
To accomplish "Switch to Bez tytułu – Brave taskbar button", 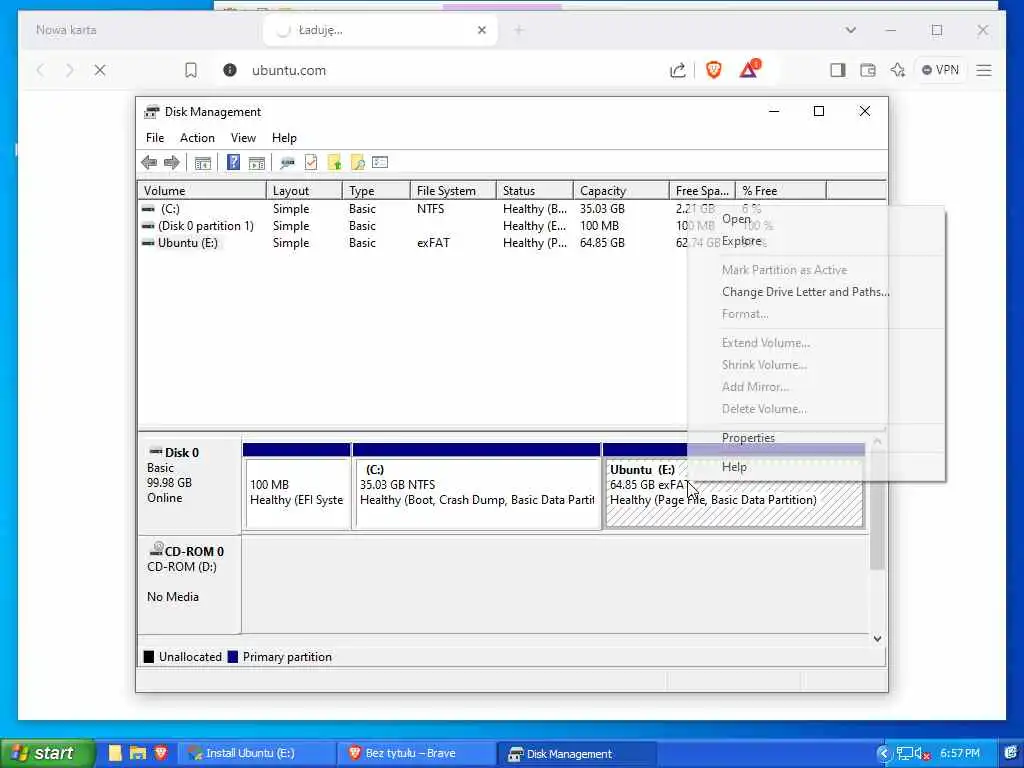I will point(416,753).
